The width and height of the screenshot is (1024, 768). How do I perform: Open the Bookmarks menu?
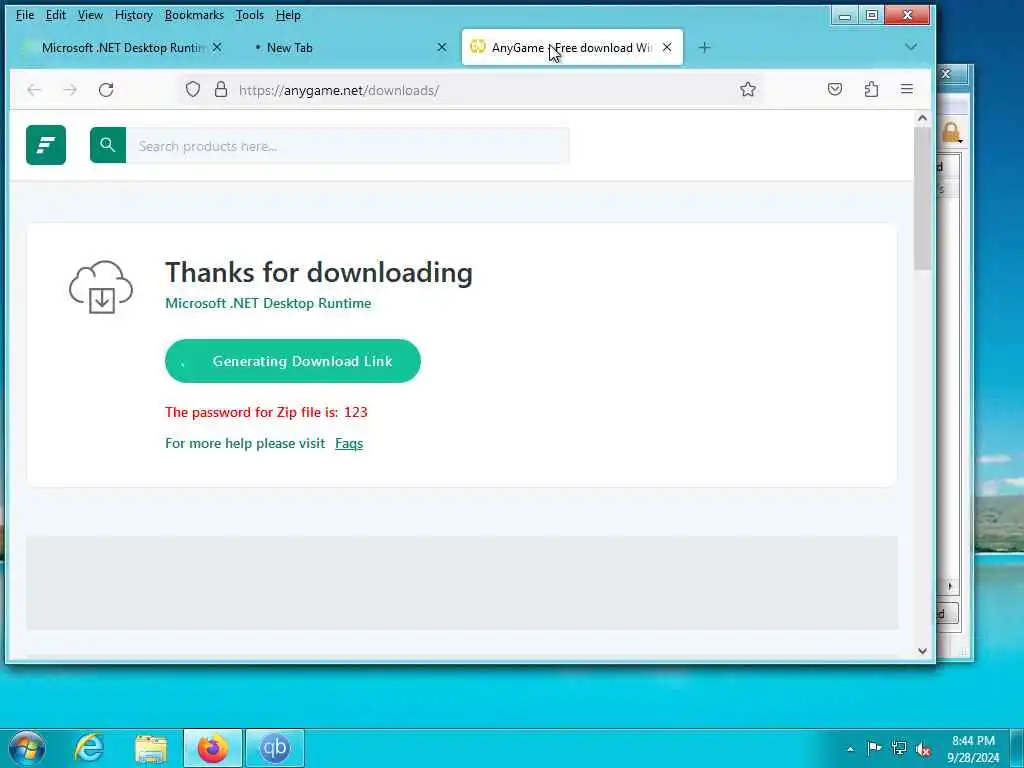(194, 15)
